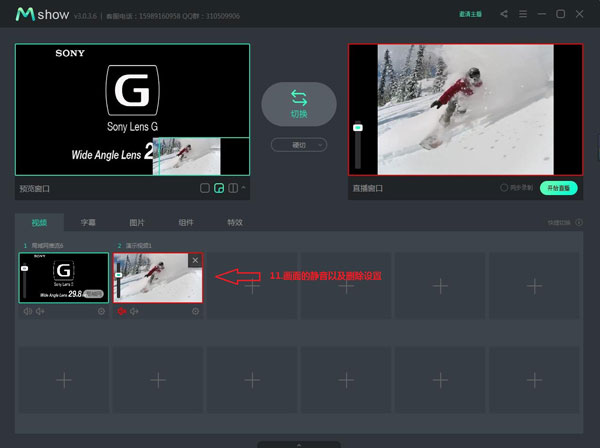Screen dimensions: 600x448
Task: Click the share icon in the title bar
Action: point(504,14)
